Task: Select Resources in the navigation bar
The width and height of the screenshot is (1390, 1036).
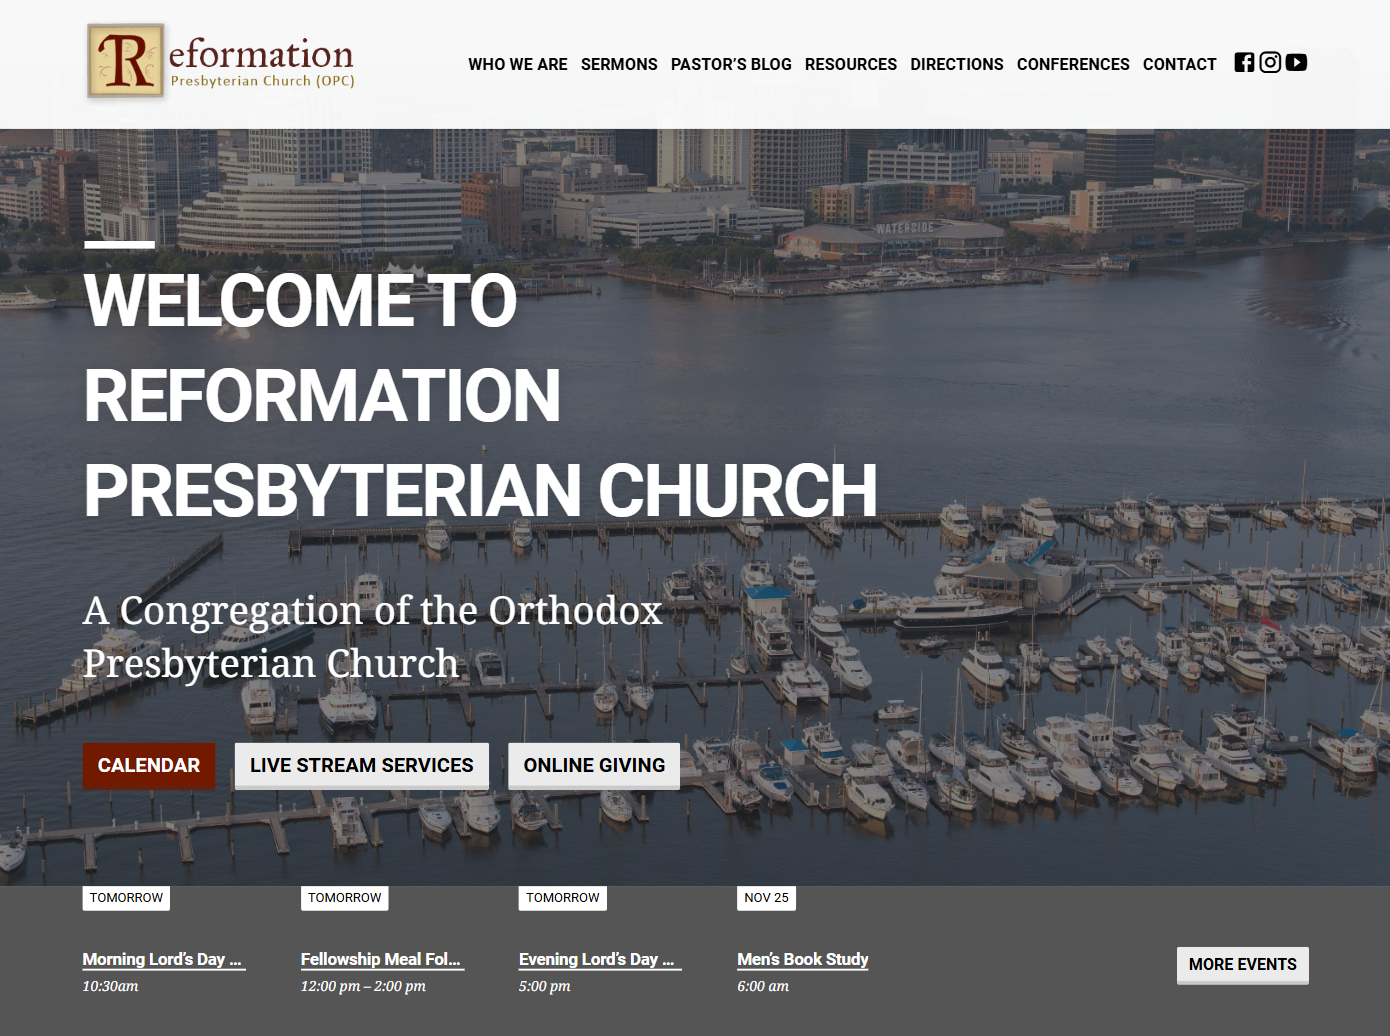Action: pos(850,64)
